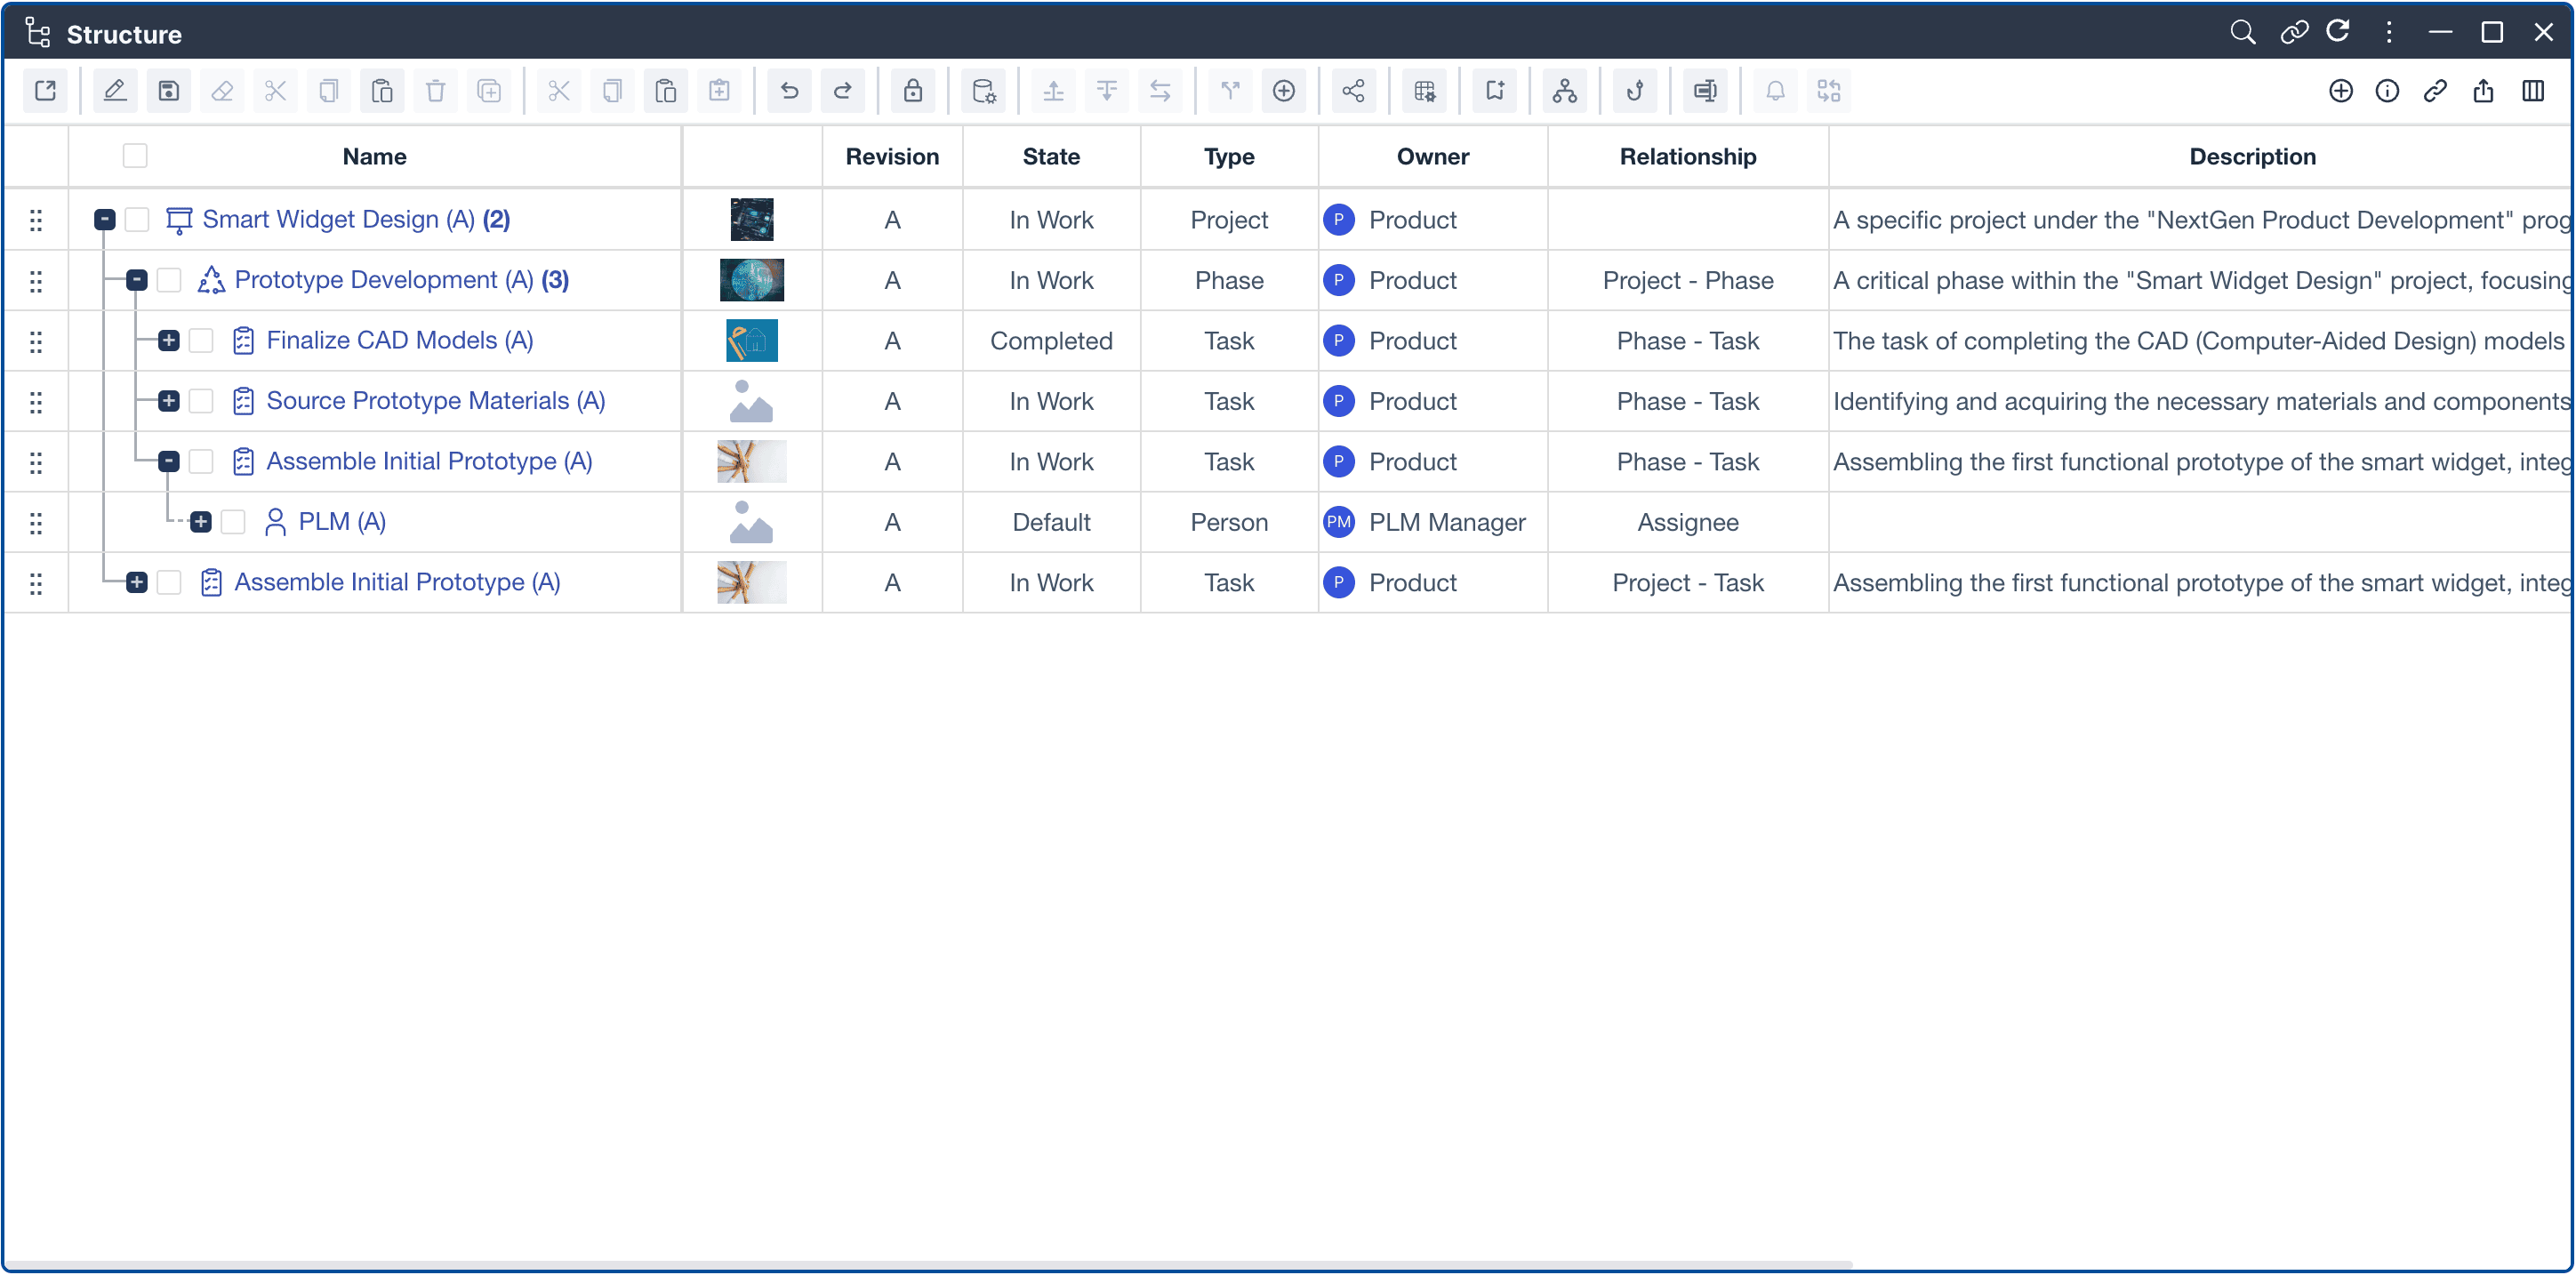This screenshot has width=2576, height=1275.
Task: Expand the Source Prototype Materials node
Action: tap(169, 401)
